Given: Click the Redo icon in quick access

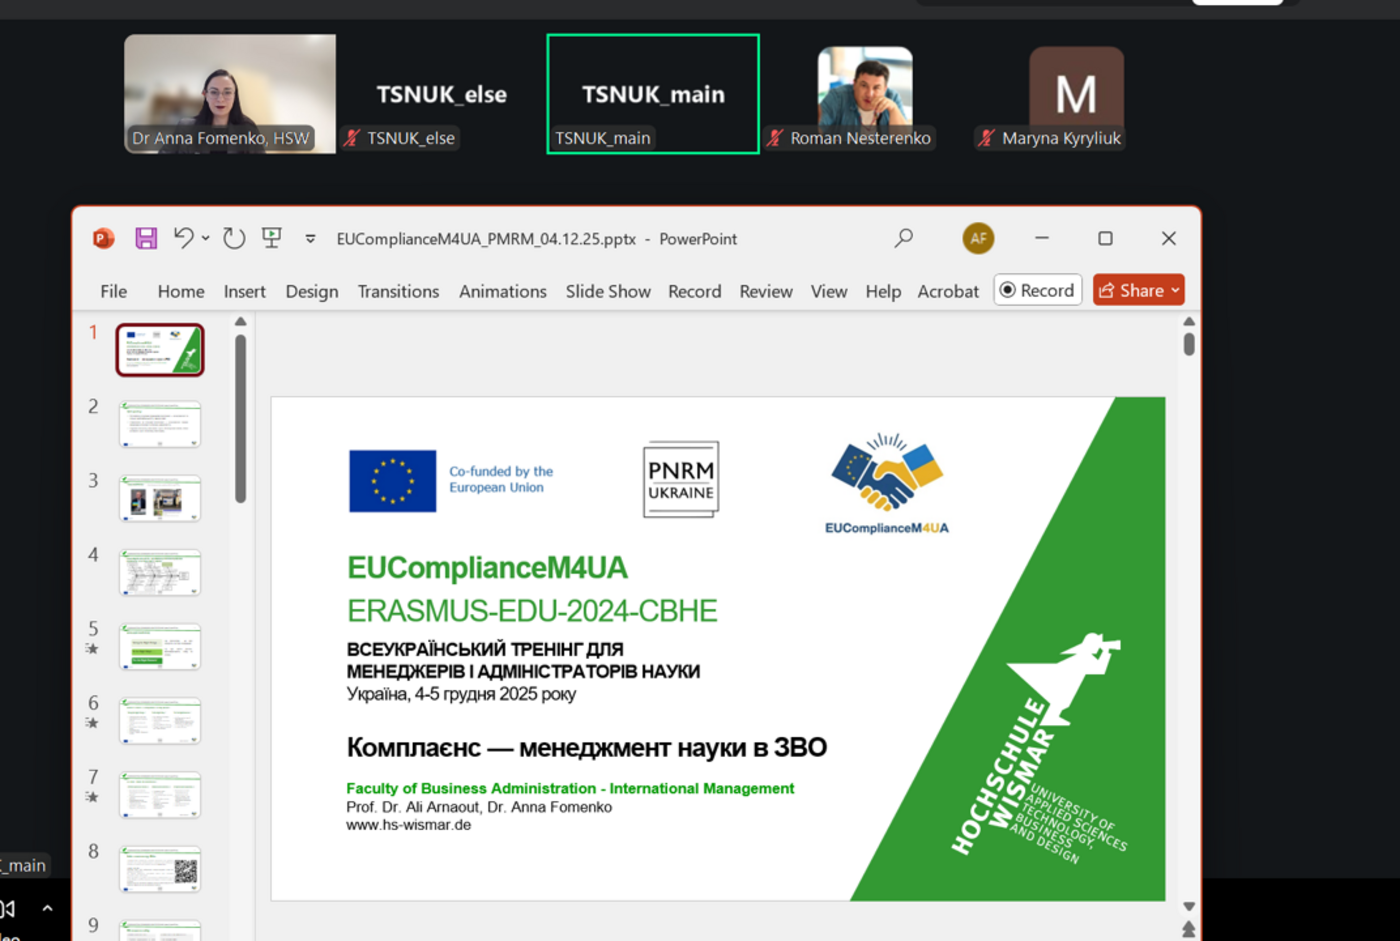Looking at the screenshot, I should click(x=234, y=238).
